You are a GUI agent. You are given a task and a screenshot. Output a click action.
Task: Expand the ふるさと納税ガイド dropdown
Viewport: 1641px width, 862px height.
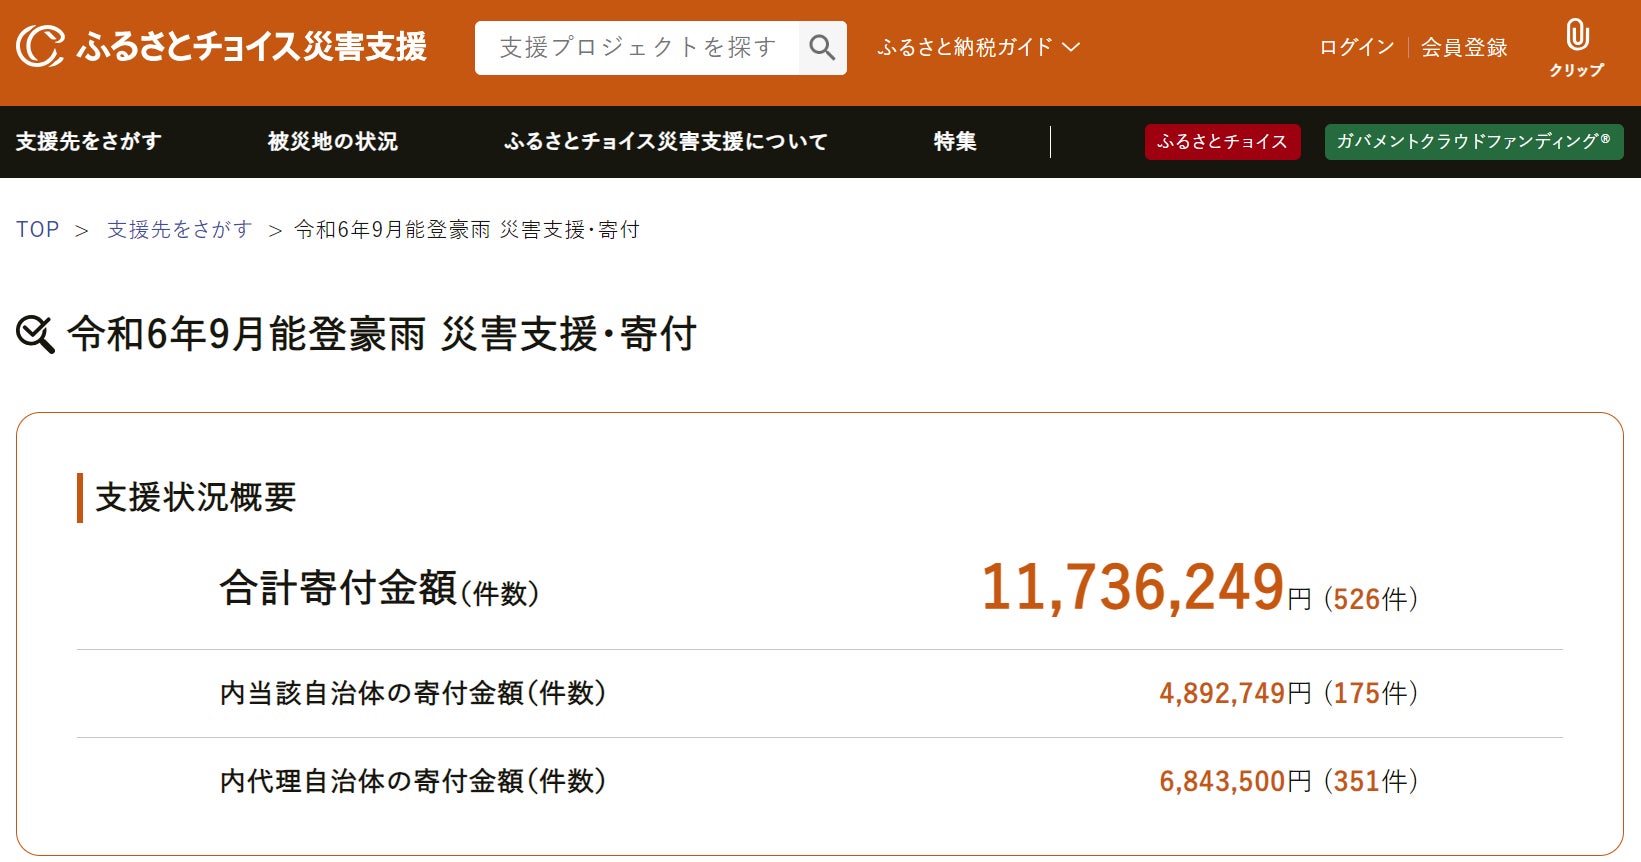pyautogui.click(x=965, y=47)
